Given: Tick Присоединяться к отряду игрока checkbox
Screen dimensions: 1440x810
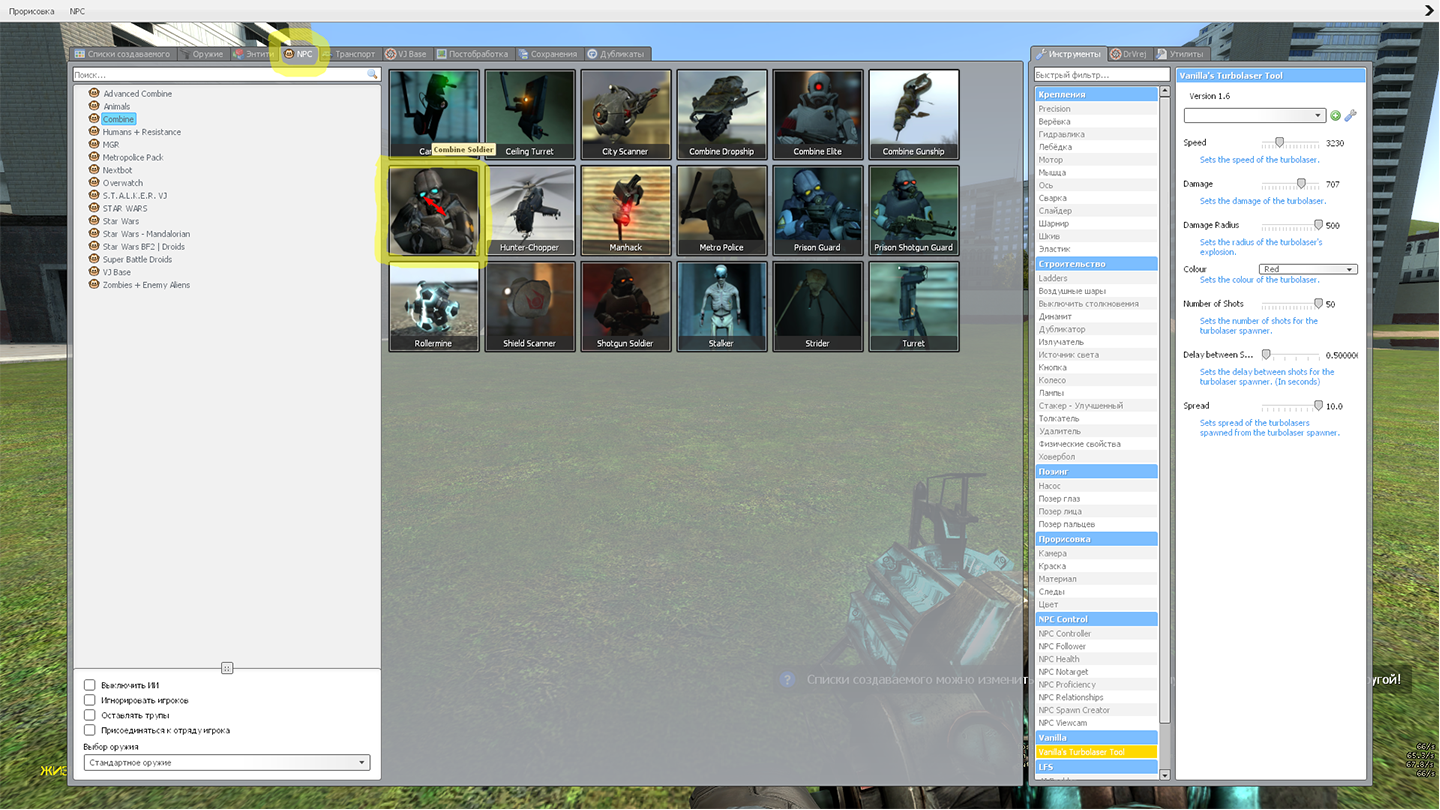Looking at the screenshot, I should tap(90, 730).
